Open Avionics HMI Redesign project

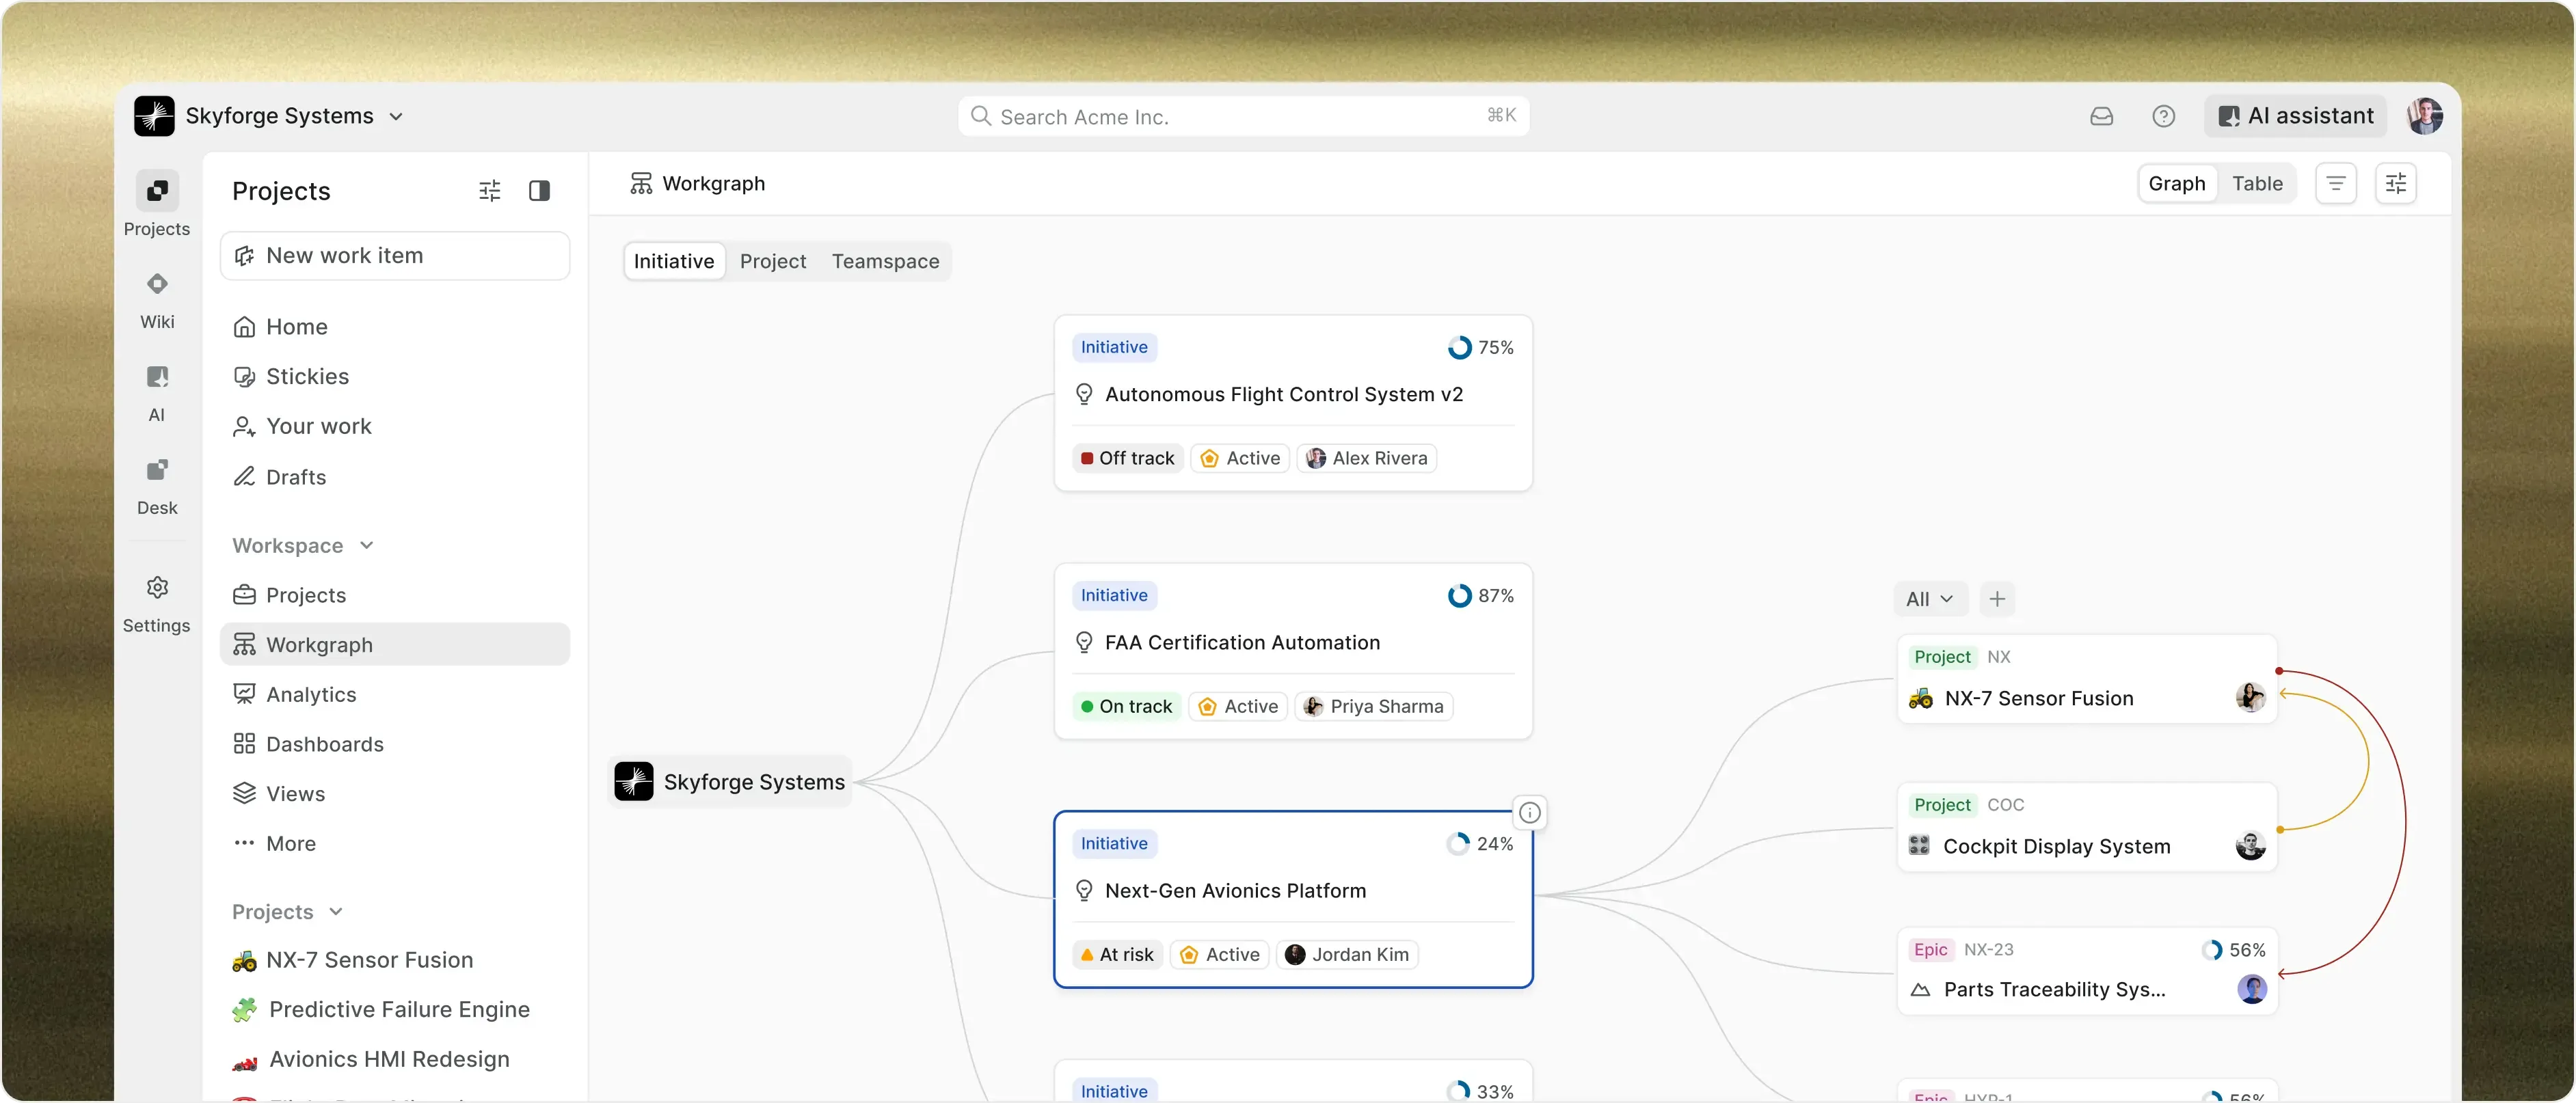(395, 1060)
